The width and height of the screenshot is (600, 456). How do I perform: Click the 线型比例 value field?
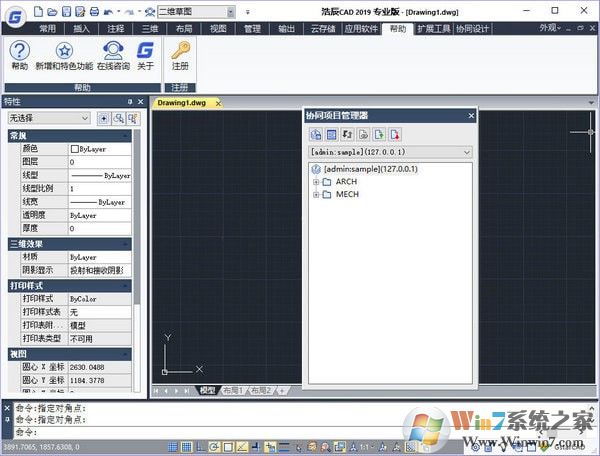pyautogui.click(x=98, y=187)
